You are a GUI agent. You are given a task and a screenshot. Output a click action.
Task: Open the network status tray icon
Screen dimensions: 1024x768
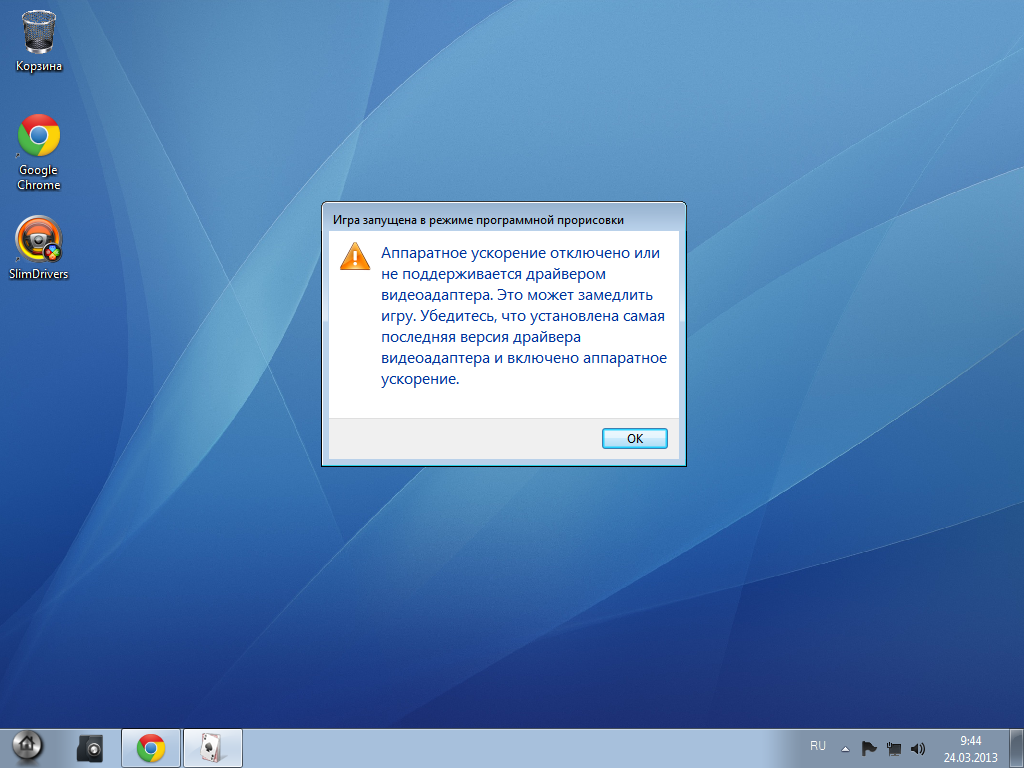coord(893,748)
